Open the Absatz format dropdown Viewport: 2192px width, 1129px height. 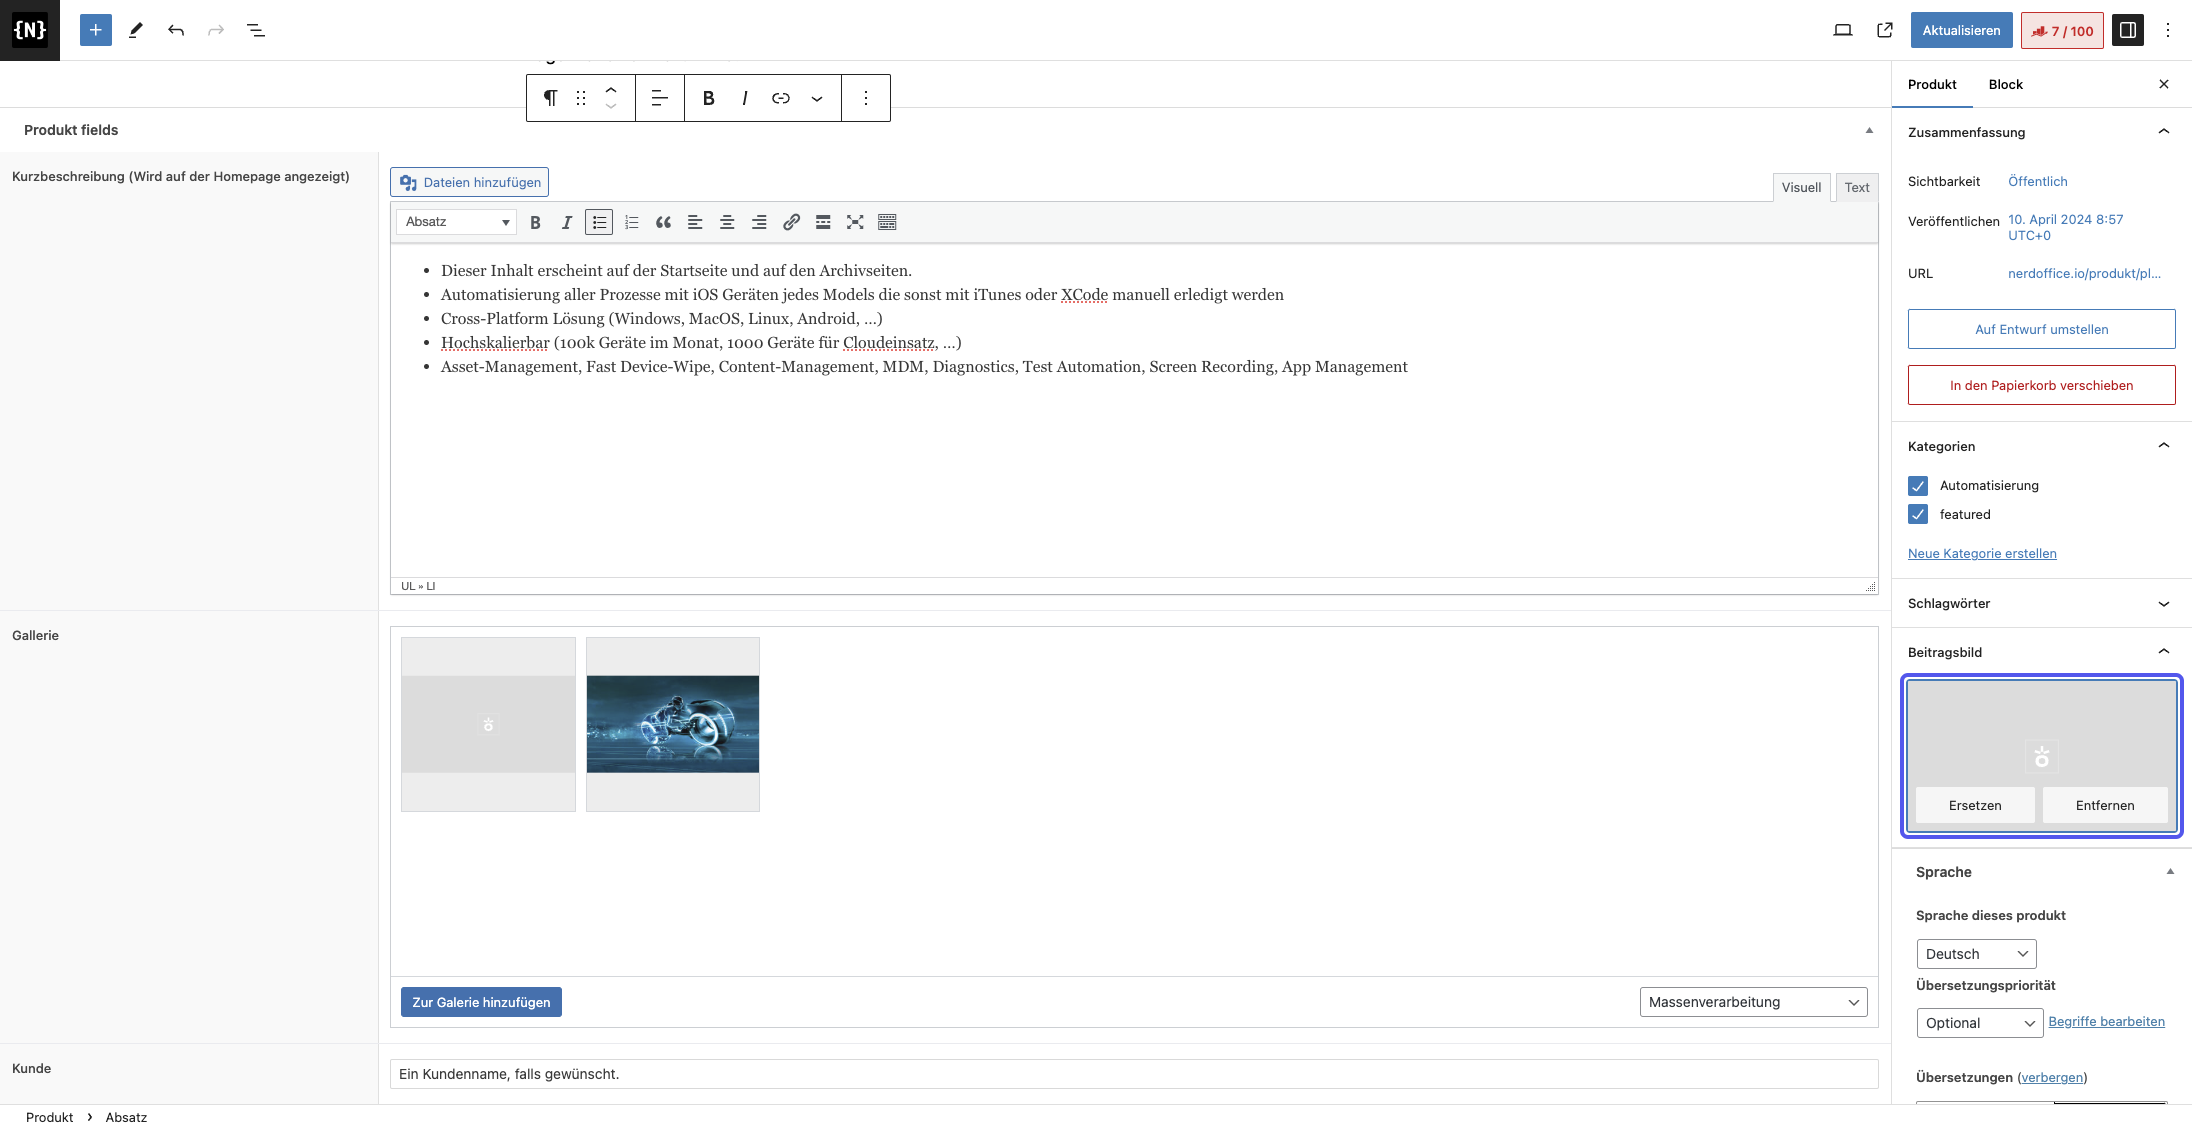click(457, 222)
